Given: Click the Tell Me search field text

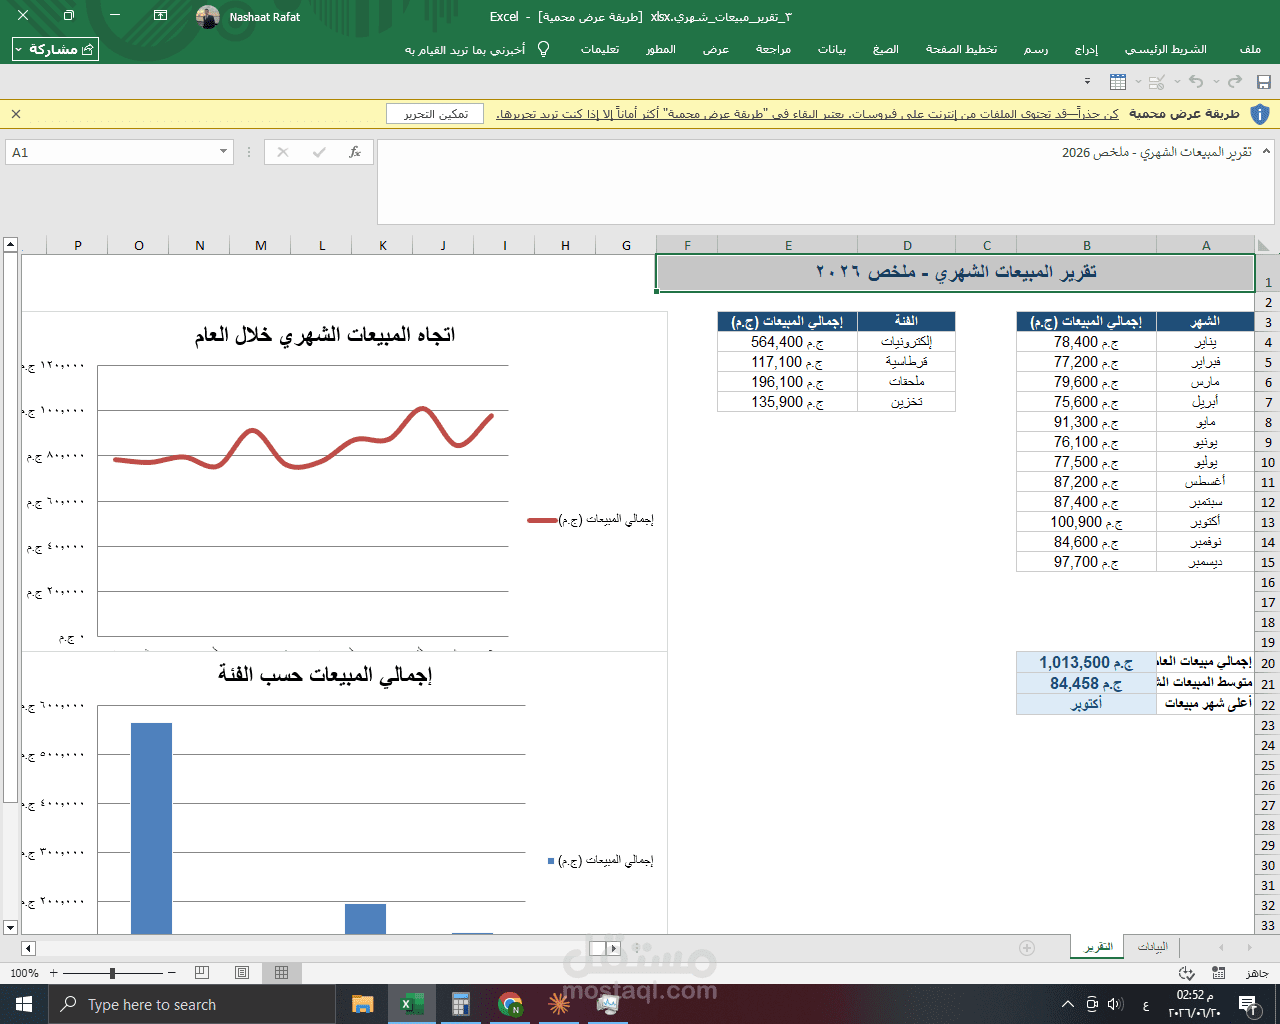Looking at the screenshot, I should pos(465,49).
